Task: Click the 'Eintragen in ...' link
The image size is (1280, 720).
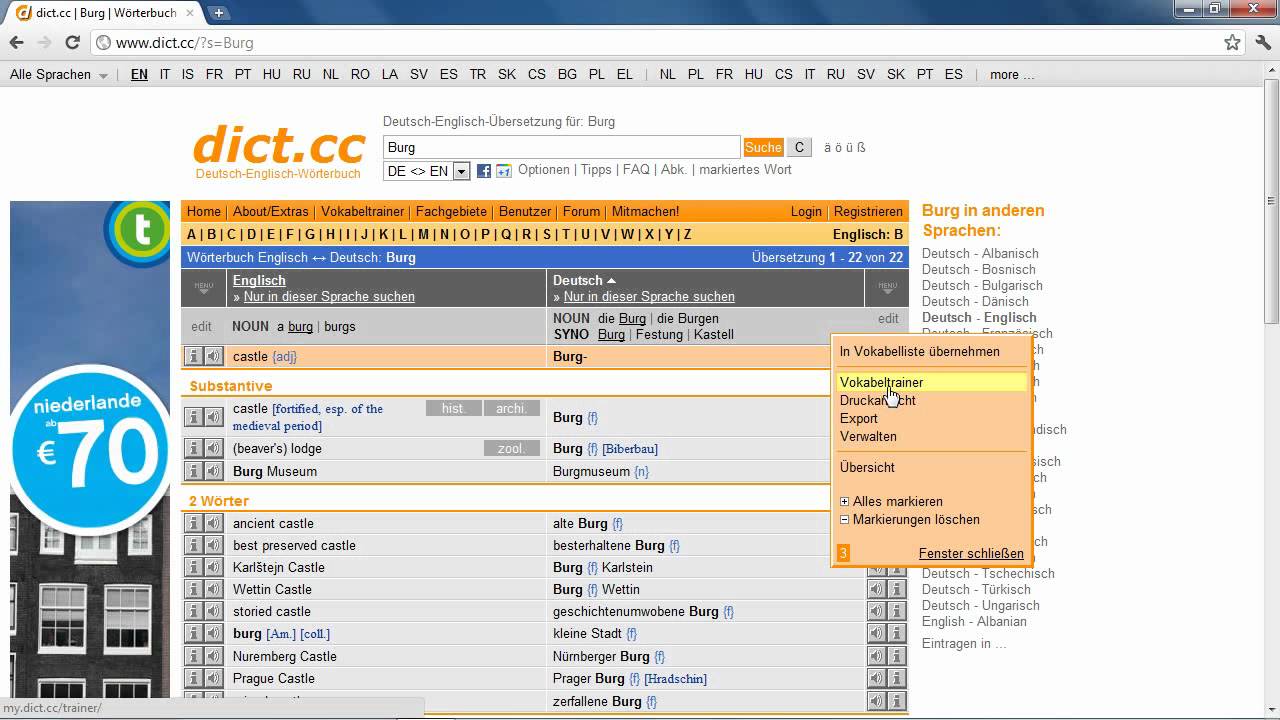Action: pyautogui.click(x=964, y=643)
